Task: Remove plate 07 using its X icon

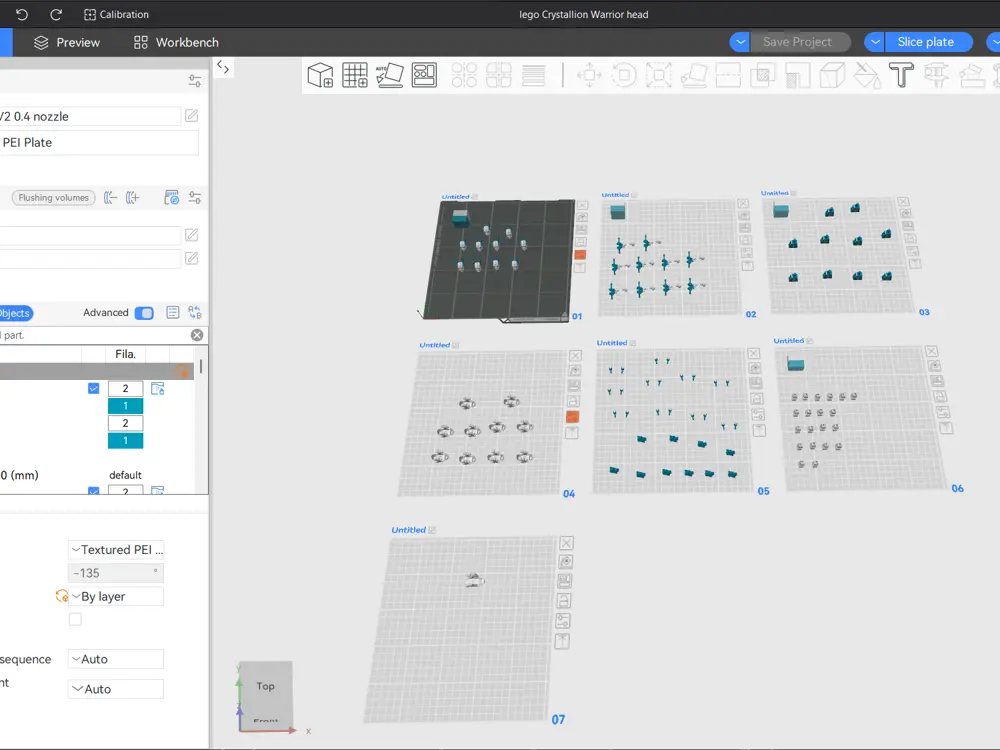Action: click(x=566, y=543)
